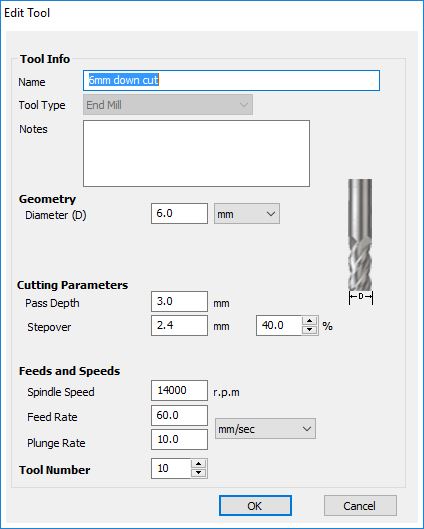
Task: Select the Diameter value field
Action: (179, 213)
